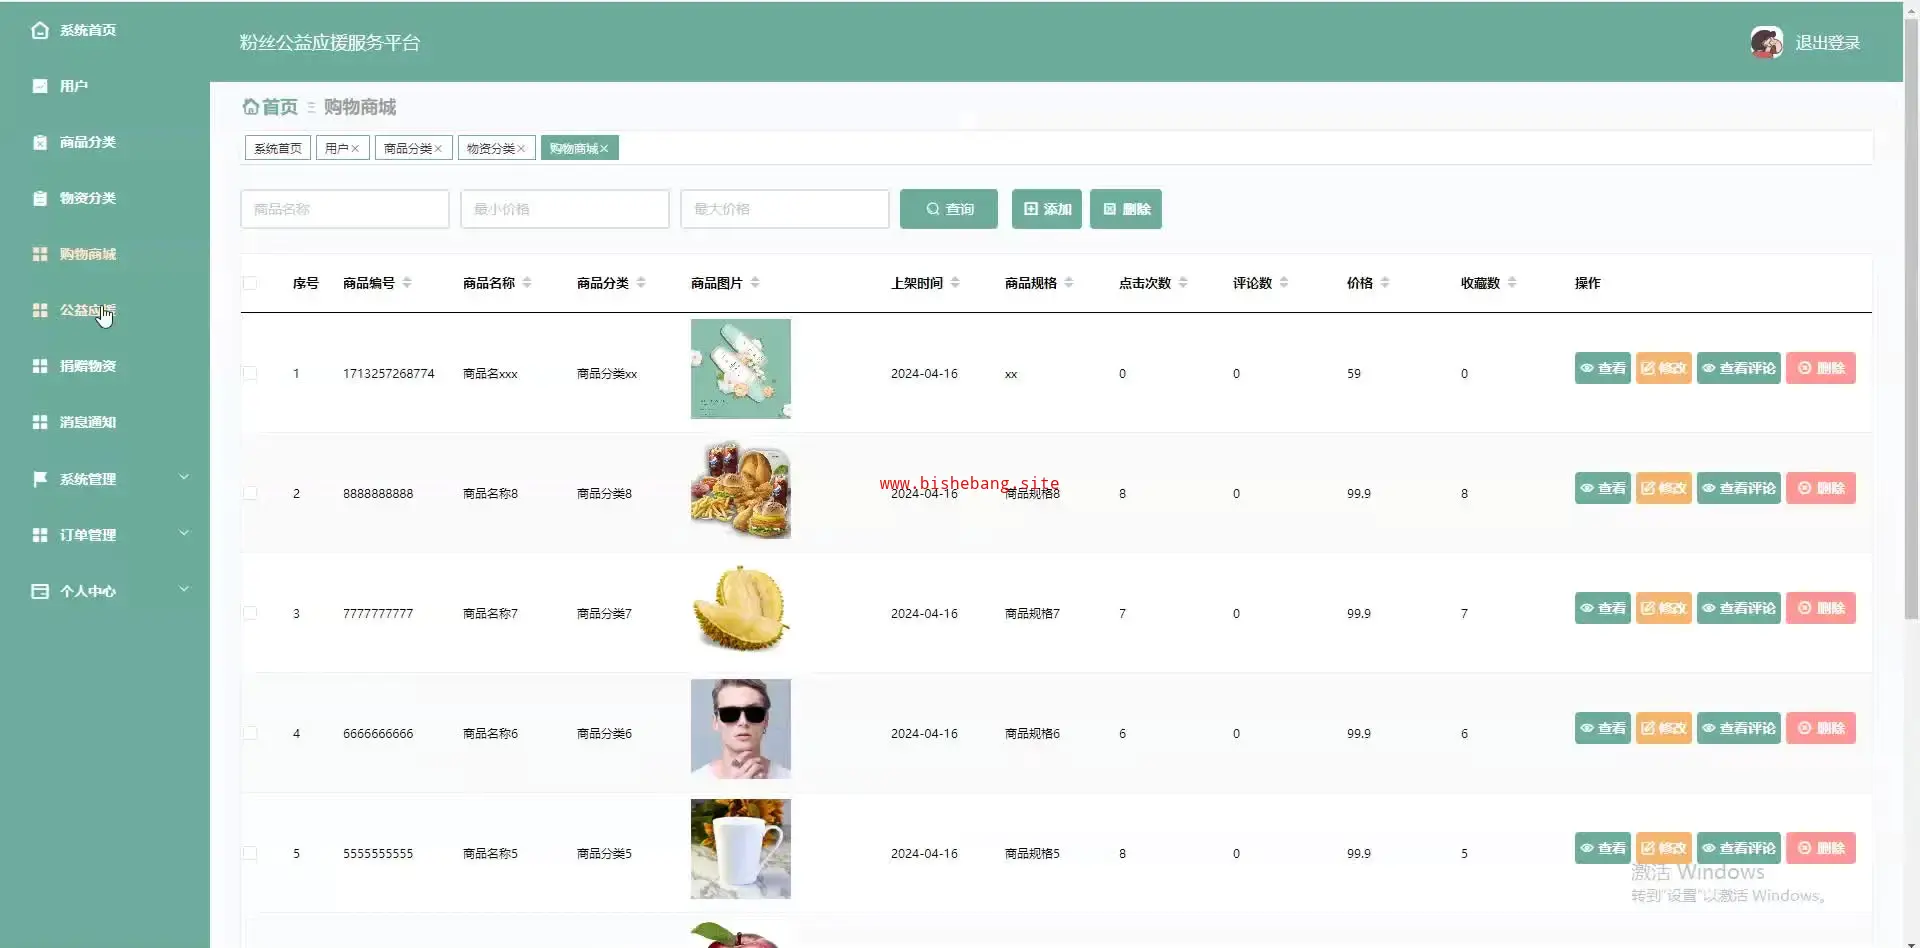Screen dimensions: 1920x948
Task: Click the 消息通知 grid icon in sidebar
Action: point(40,422)
